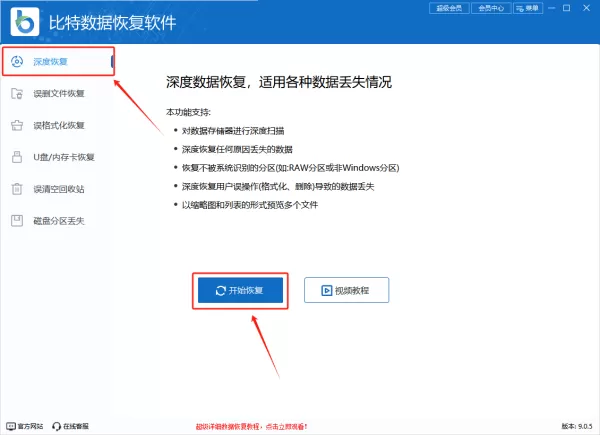Image resolution: width=600 pixels, height=435 pixels.
Task: Click the refresh icon on 开始恢复
Action: [x=221, y=291]
